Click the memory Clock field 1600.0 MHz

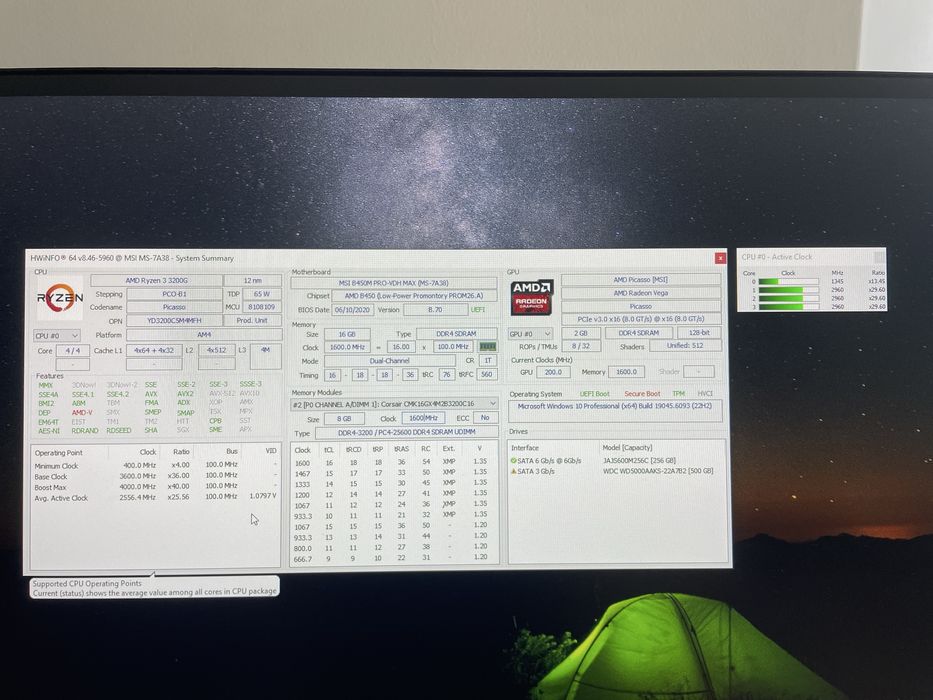(x=347, y=347)
